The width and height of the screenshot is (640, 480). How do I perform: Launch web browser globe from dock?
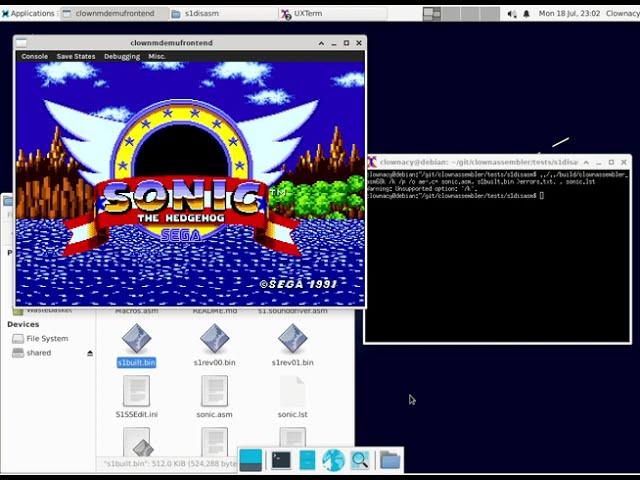[333, 460]
